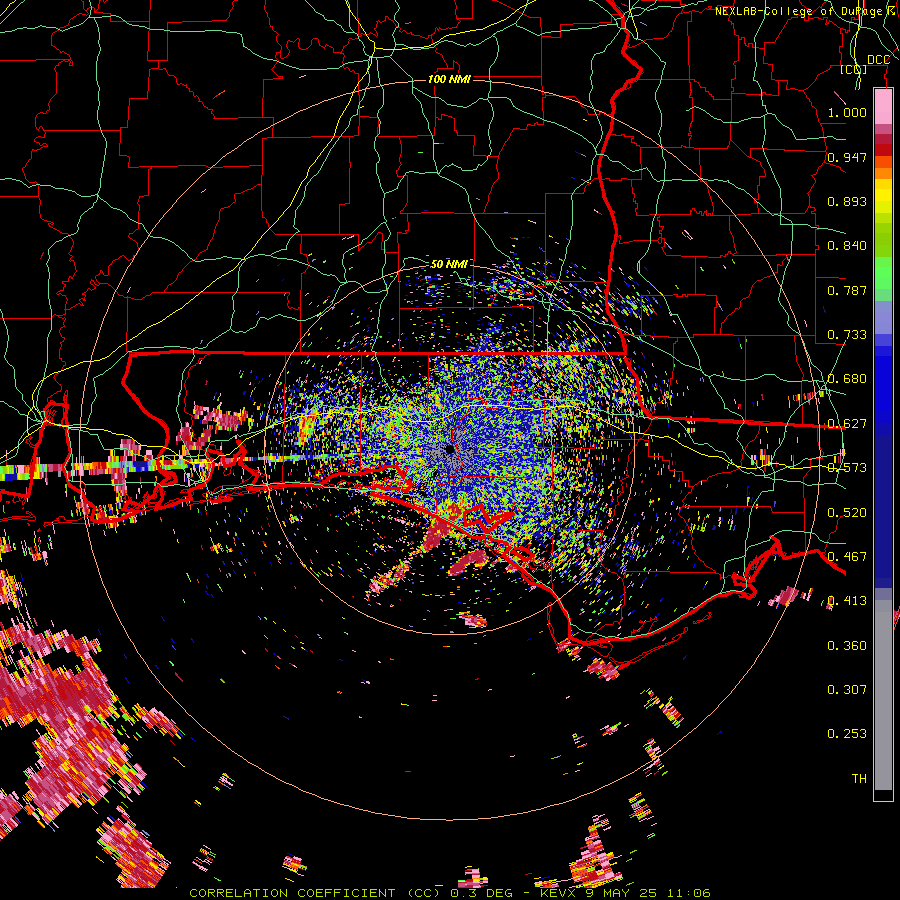
Task: Select the 0.947 legend value
Action: [x=847, y=157]
